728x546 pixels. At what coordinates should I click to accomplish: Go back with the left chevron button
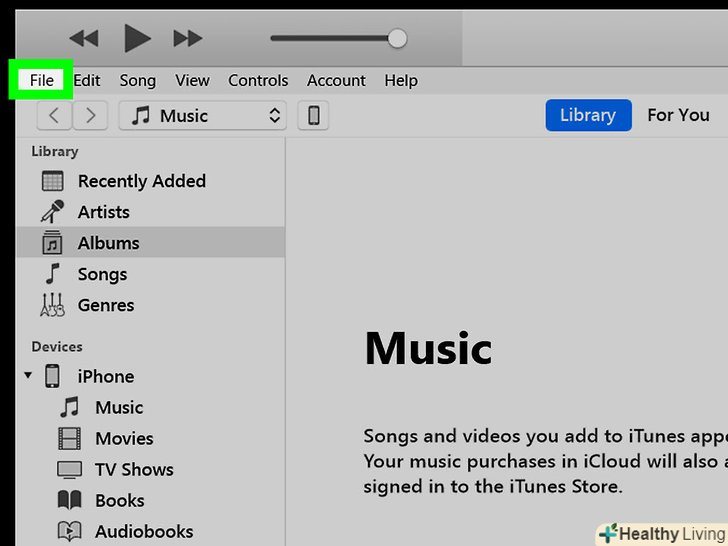point(54,115)
